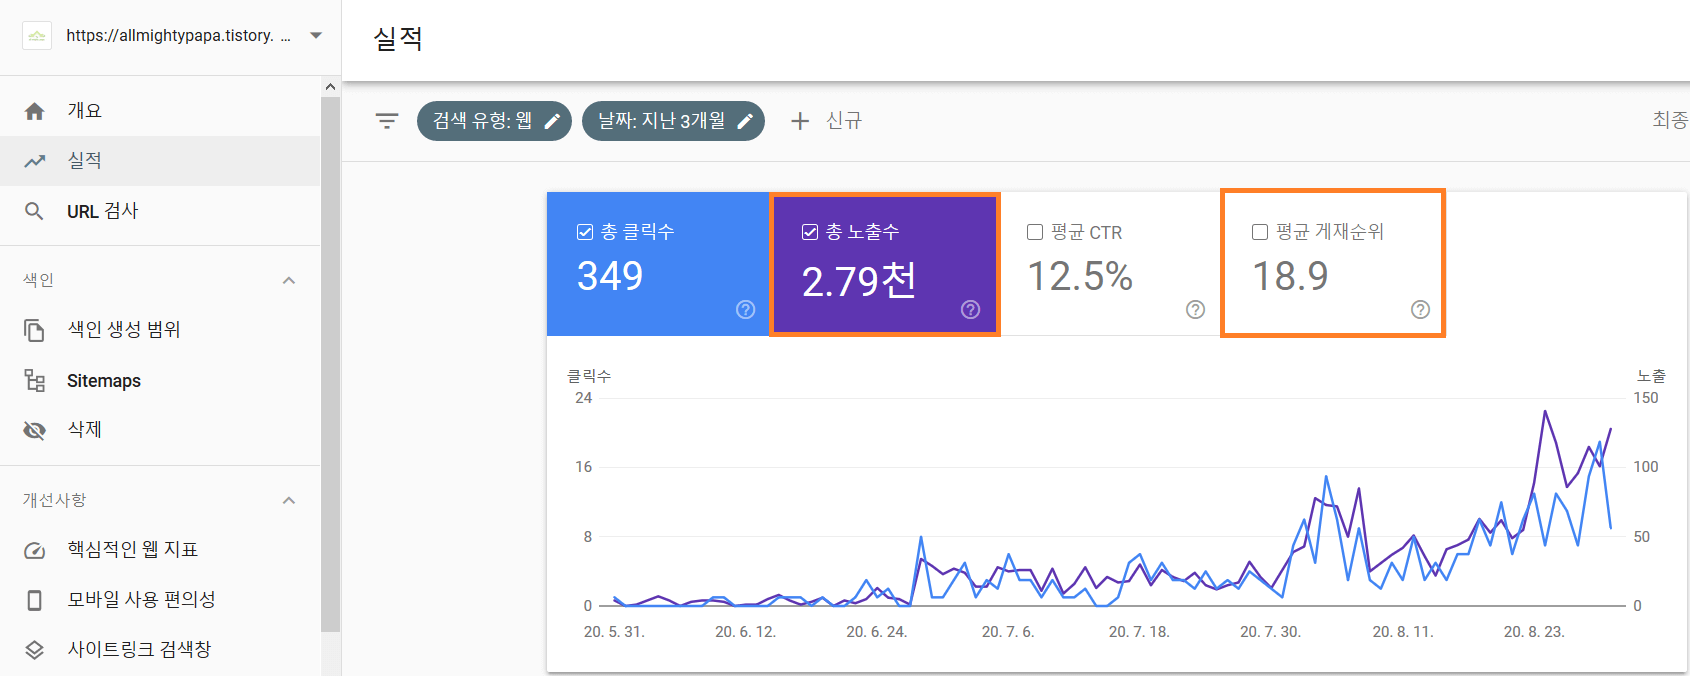Image resolution: width=1690 pixels, height=676 pixels.
Task: Click the plus icon for 신규 filter
Action: coord(800,121)
